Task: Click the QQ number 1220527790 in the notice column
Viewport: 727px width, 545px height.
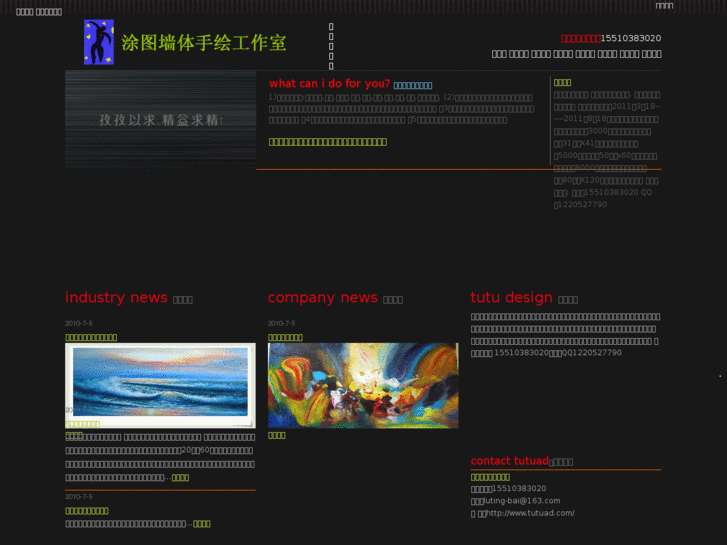Action: point(582,205)
